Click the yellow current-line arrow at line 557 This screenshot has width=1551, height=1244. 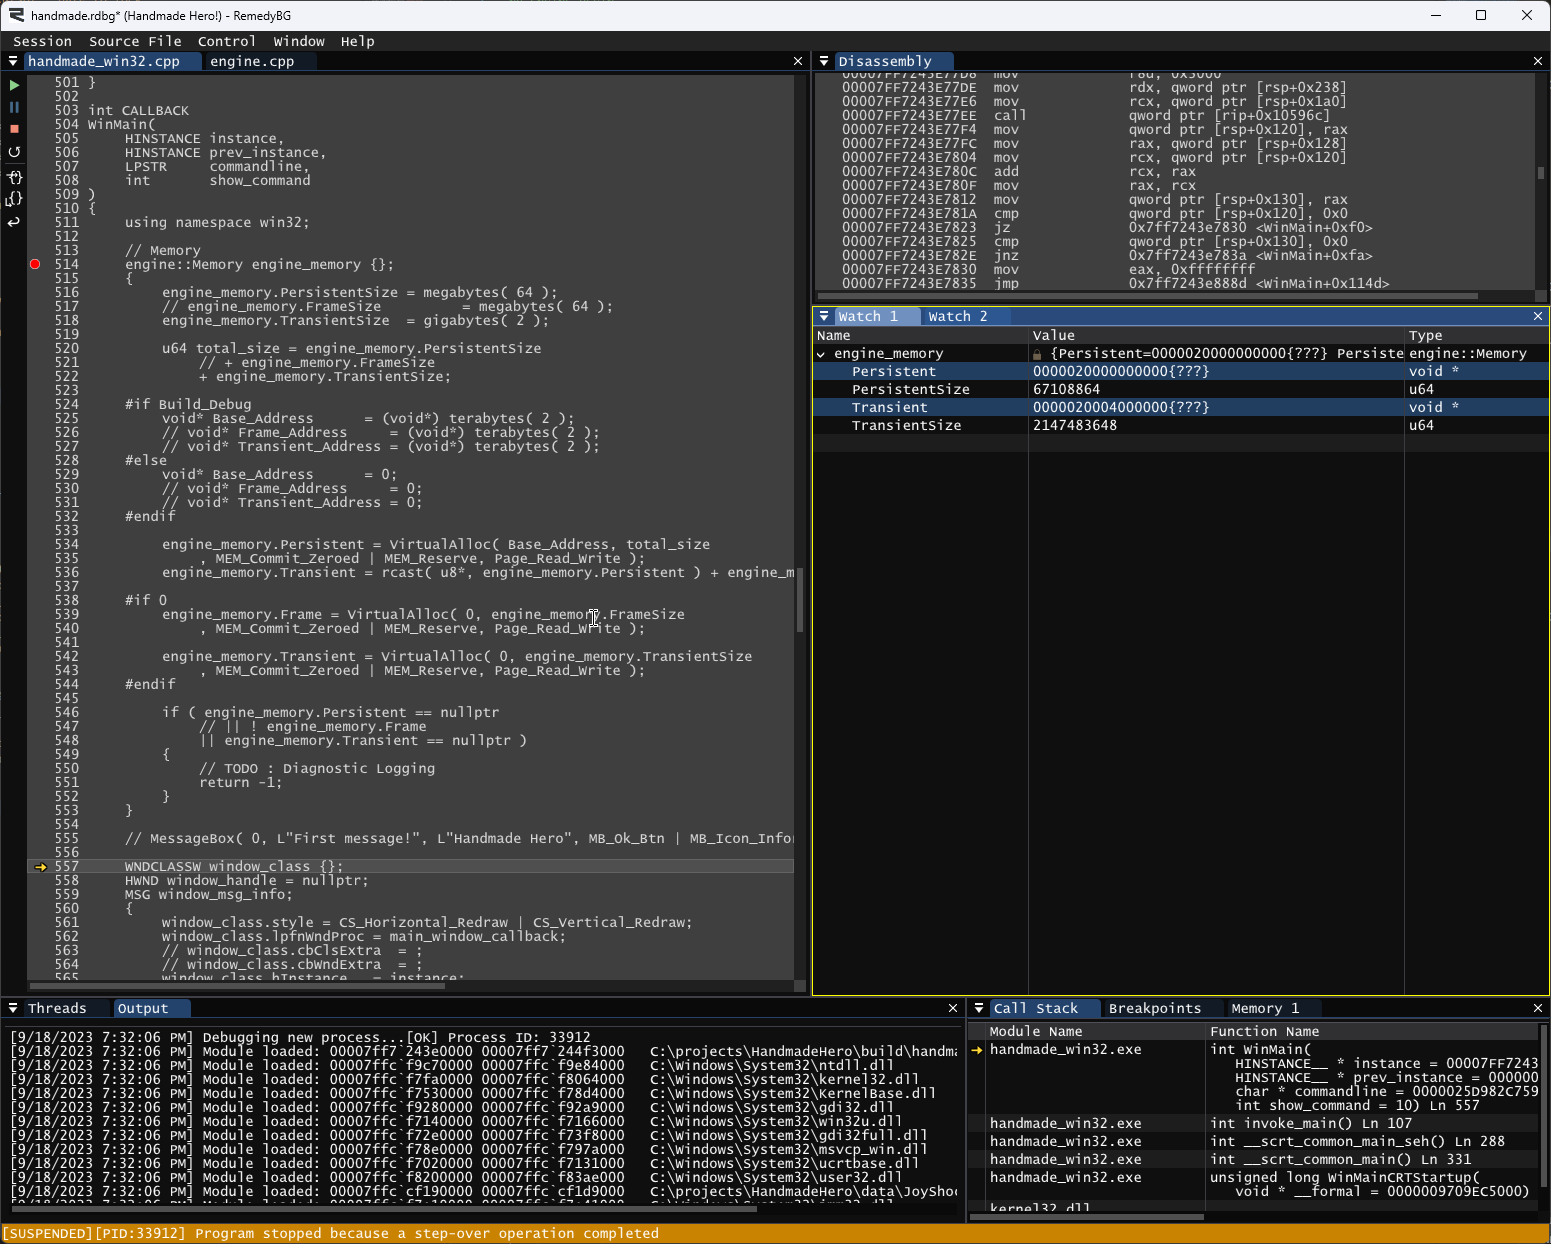[40, 867]
